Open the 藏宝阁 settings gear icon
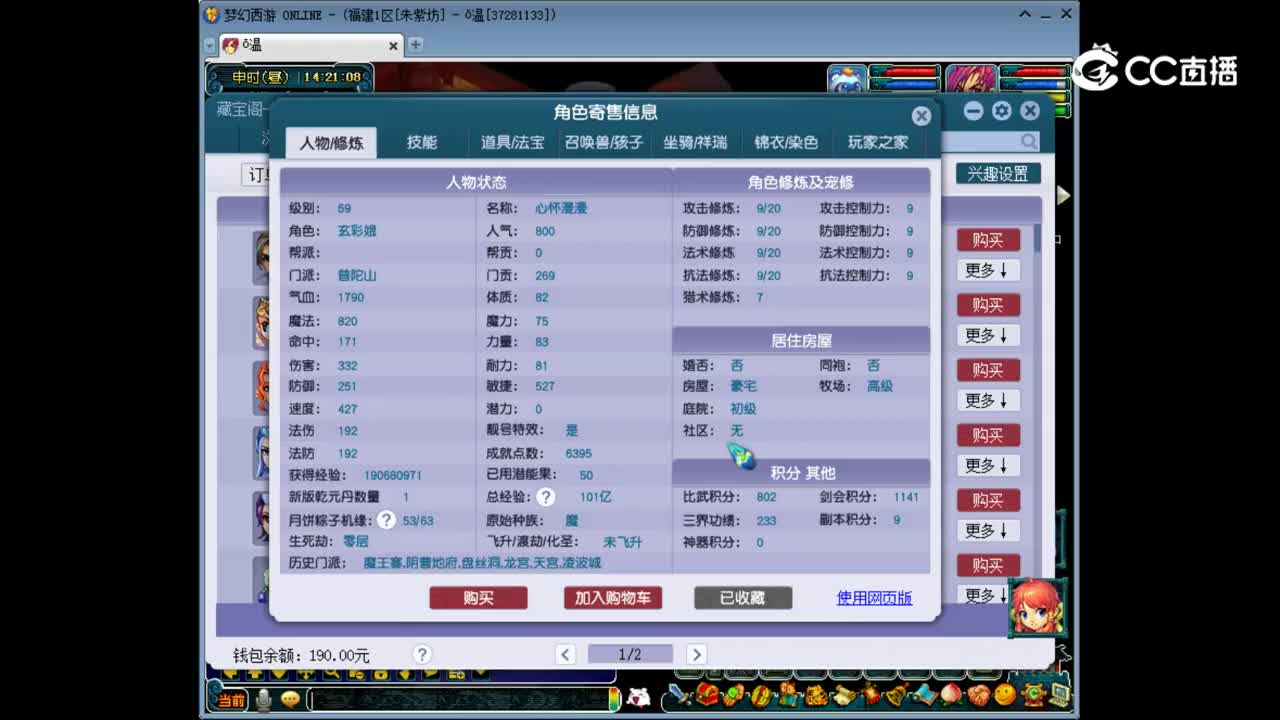Screen dimensions: 1280x720 click(x=1001, y=111)
